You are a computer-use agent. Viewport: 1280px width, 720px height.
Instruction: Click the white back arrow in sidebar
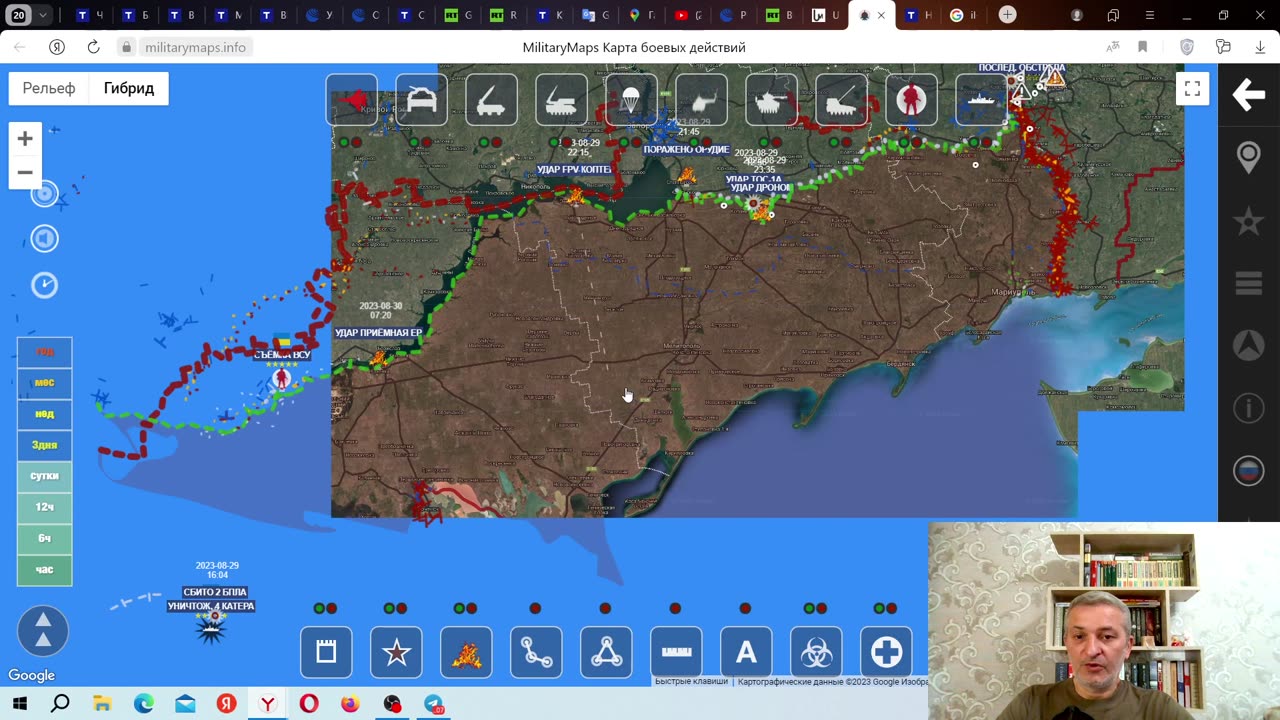coord(1249,95)
